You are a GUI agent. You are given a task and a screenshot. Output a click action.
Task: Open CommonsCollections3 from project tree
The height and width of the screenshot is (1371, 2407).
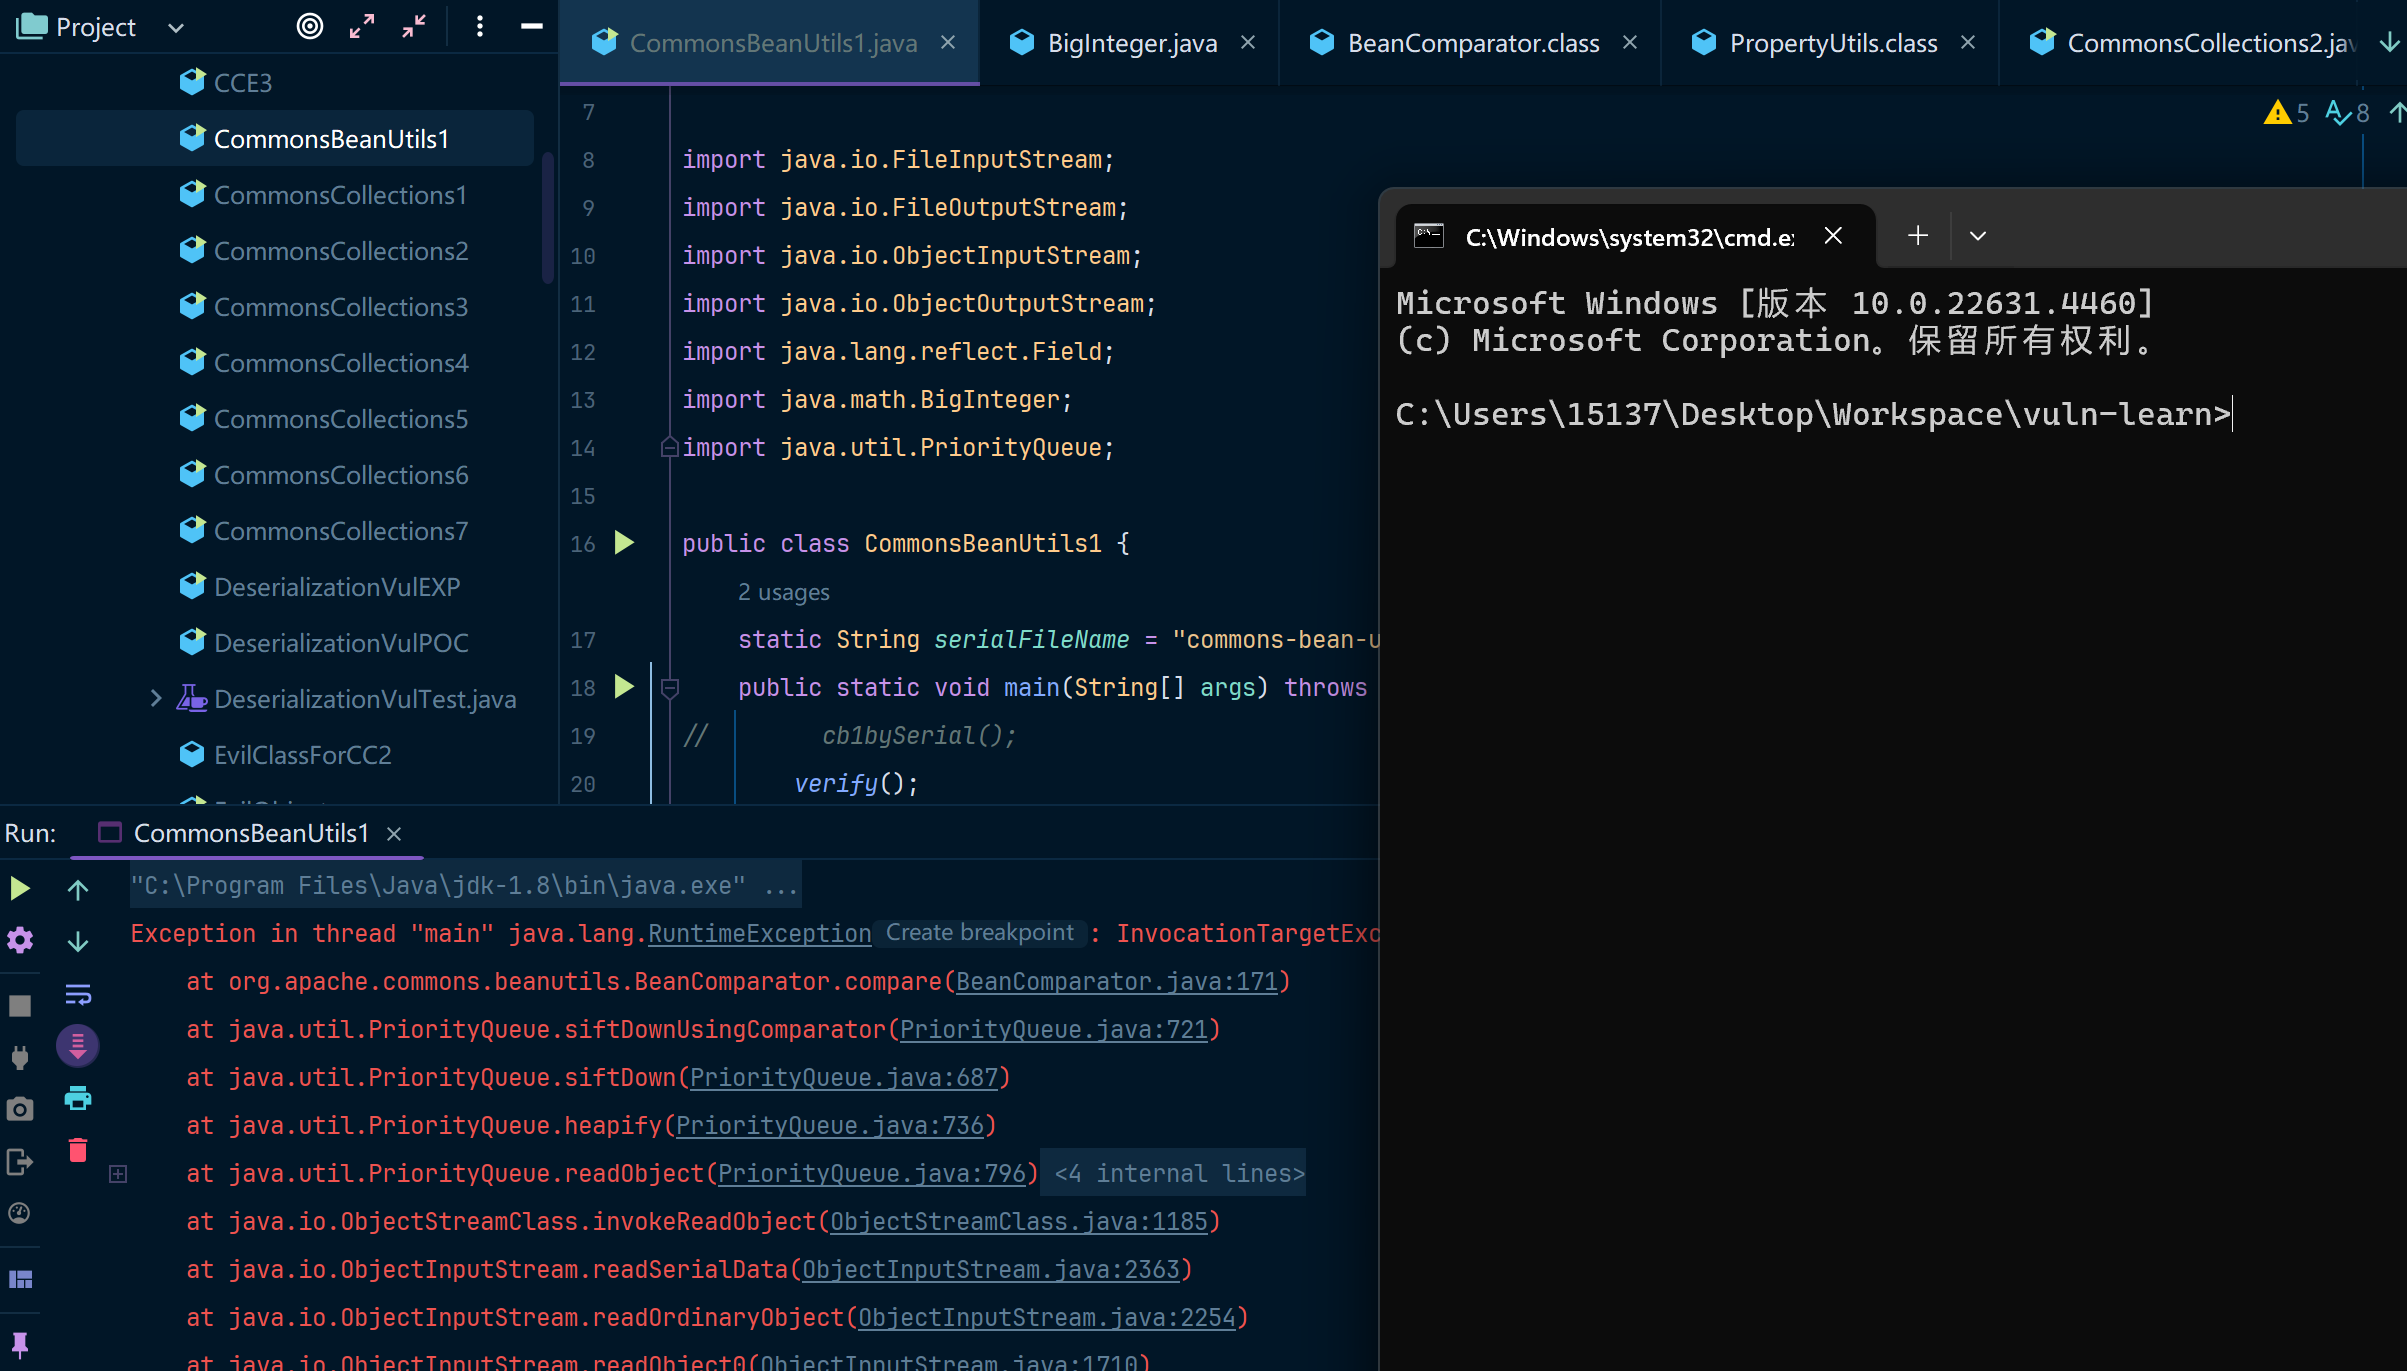click(x=340, y=306)
